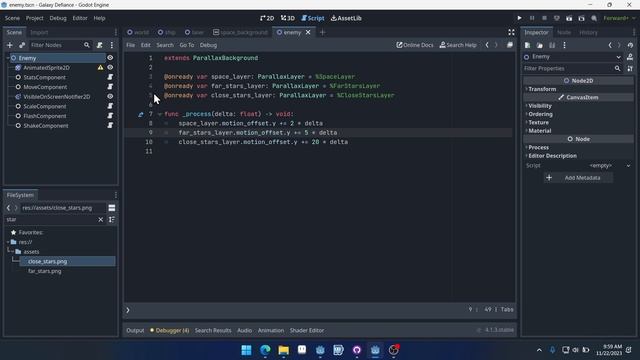Open the FlashComponent script icon

pos(110,116)
